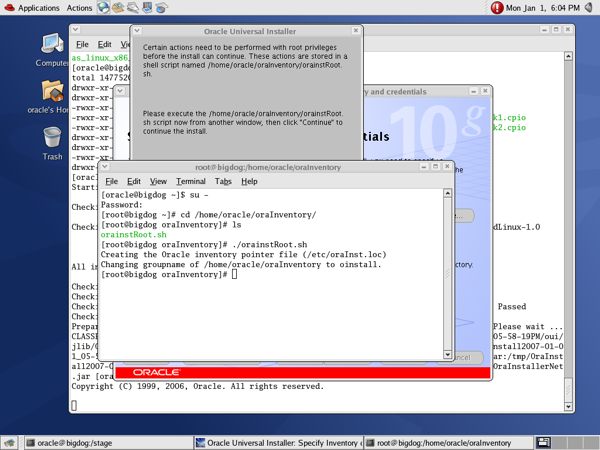Open the Trash desktop icon

(x=52, y=138)
